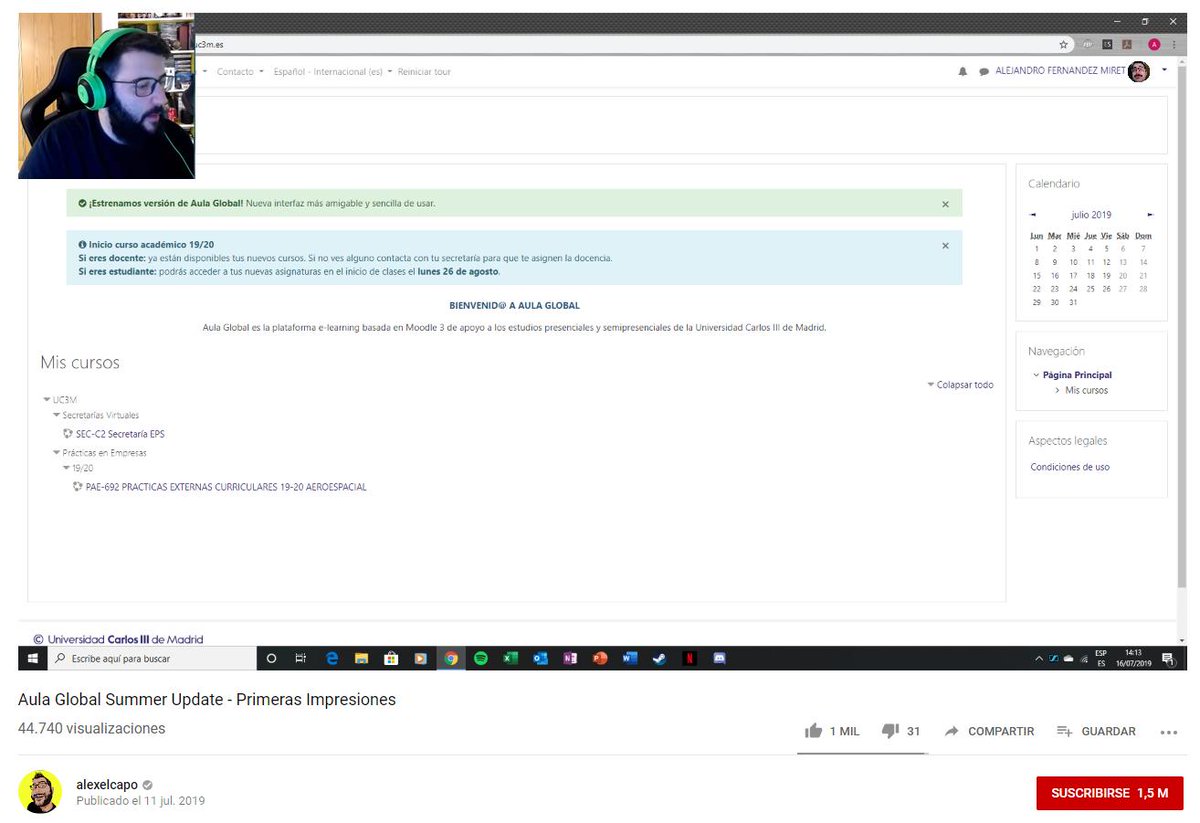
Task: Select day 16 in the calendar
Action: [x=1054, y=276]
